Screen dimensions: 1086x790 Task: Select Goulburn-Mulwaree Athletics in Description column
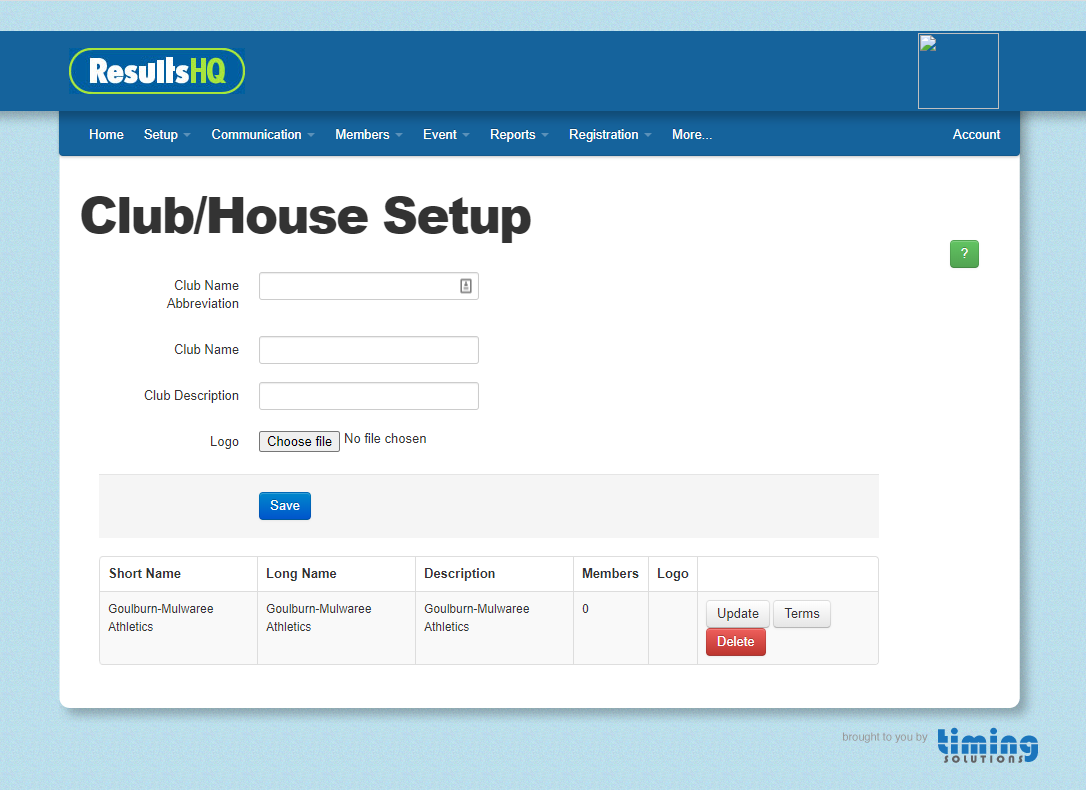click(x=477, y=618)
